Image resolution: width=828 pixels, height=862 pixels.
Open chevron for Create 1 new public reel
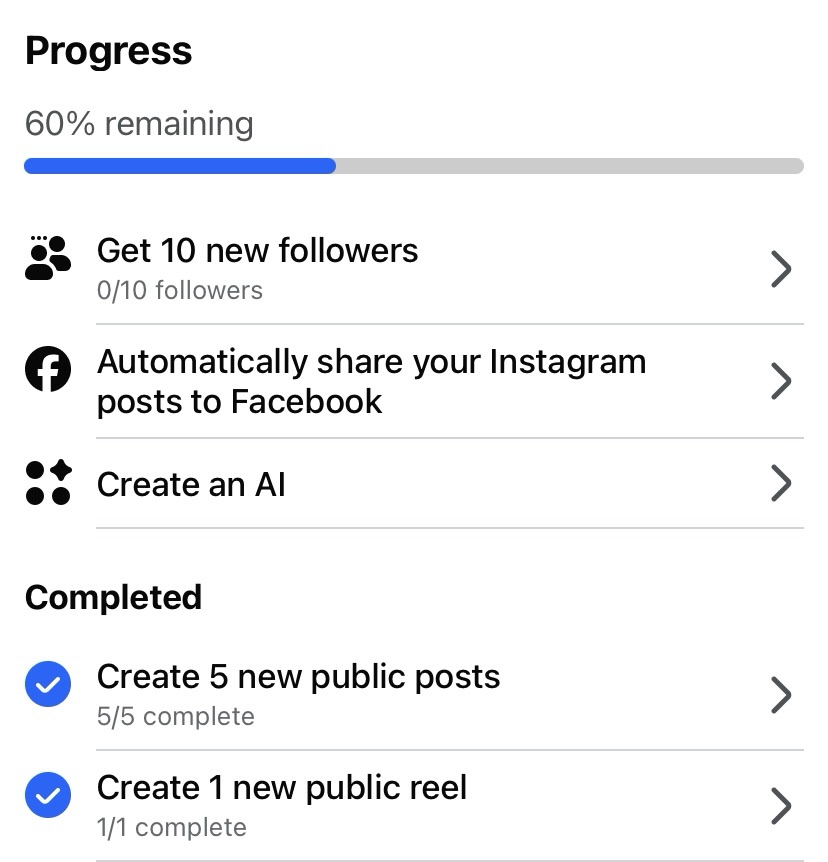pos(781,806)
